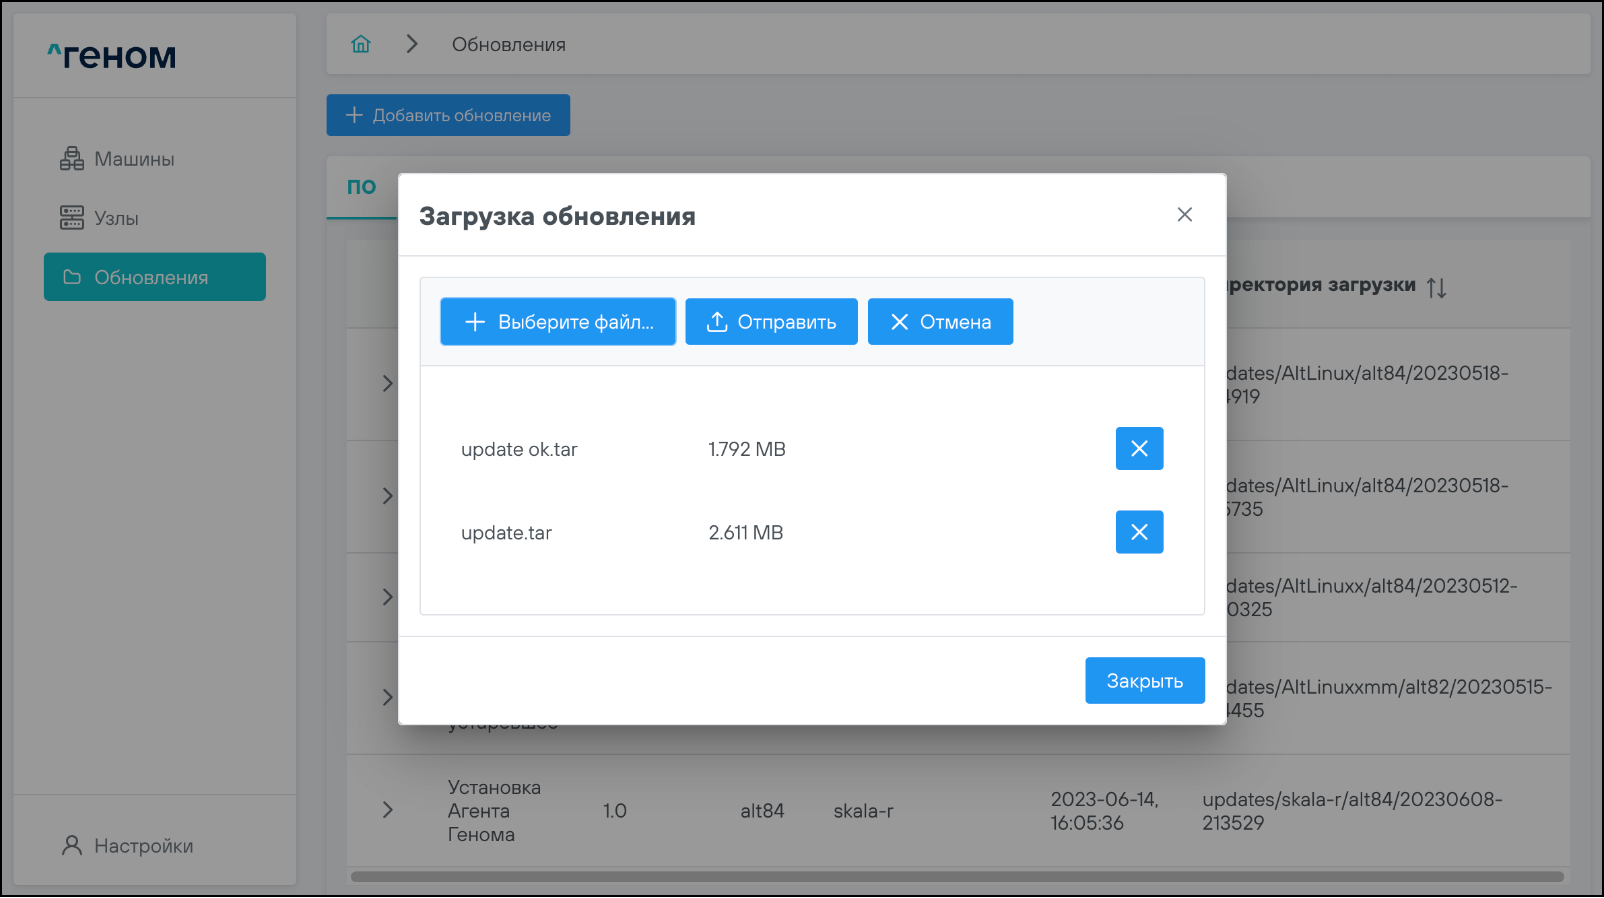Image resolution: width=1604 pixels, height=898 pixels.
Task: Close the upload dialog with X icon
Action: pos(1184,215)
